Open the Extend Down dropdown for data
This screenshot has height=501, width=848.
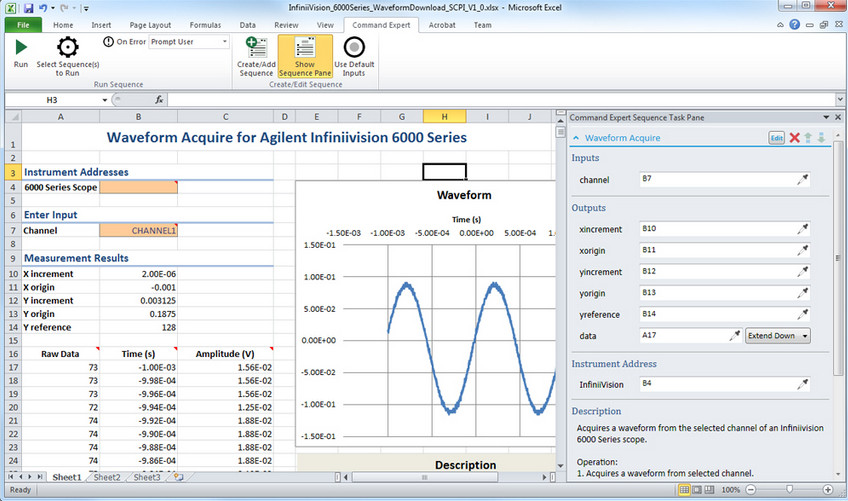tap(778, 336)
